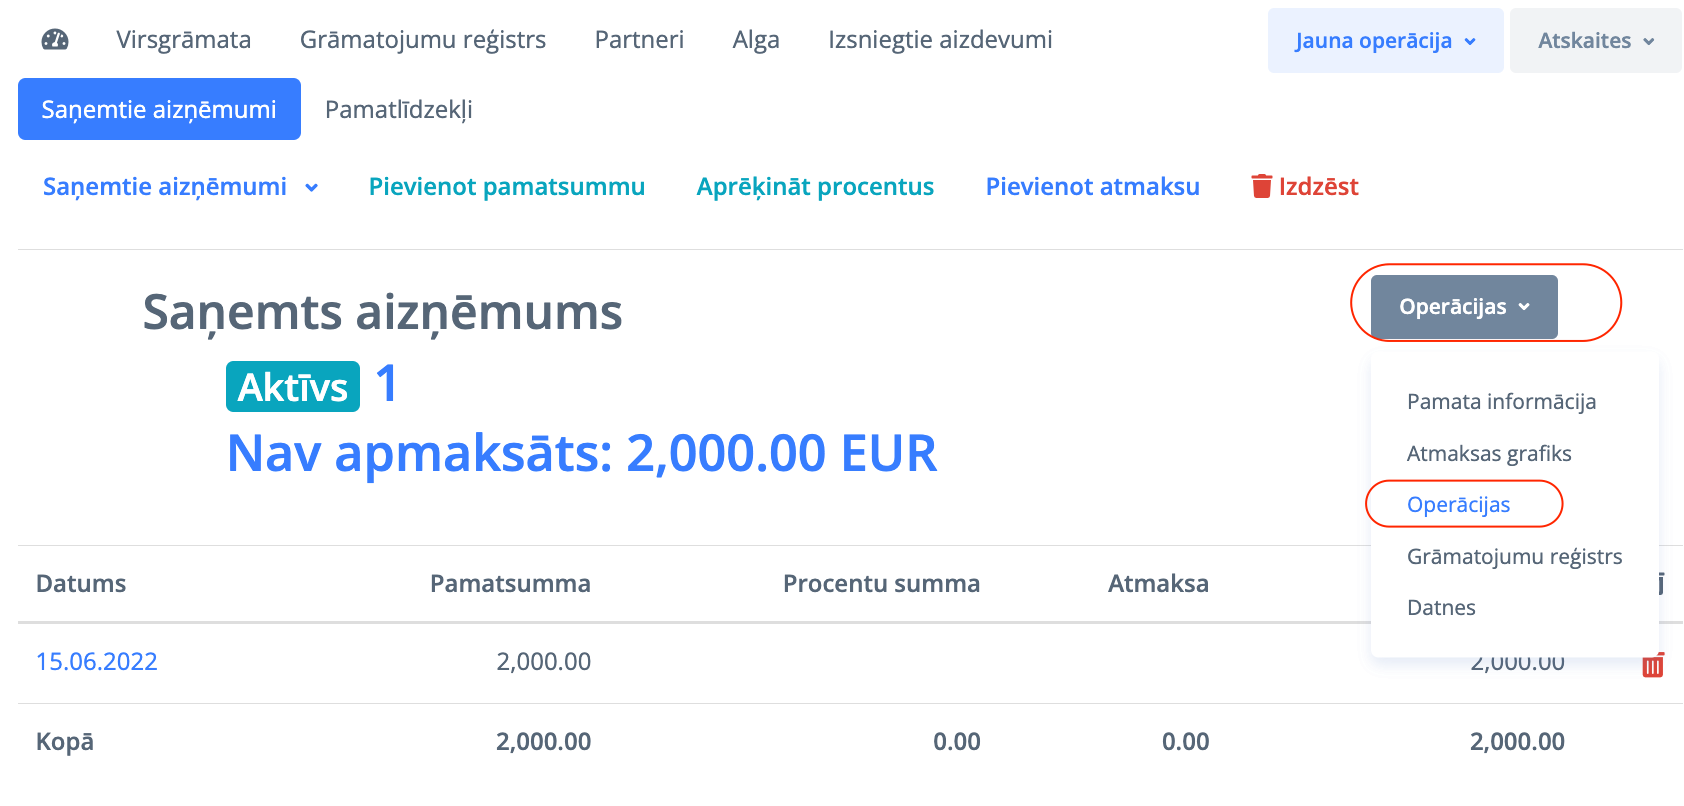Click Pievienot atmaksu link
Image resolution: width=1684 pixels, height=806 pixels.
(1092, 187)
